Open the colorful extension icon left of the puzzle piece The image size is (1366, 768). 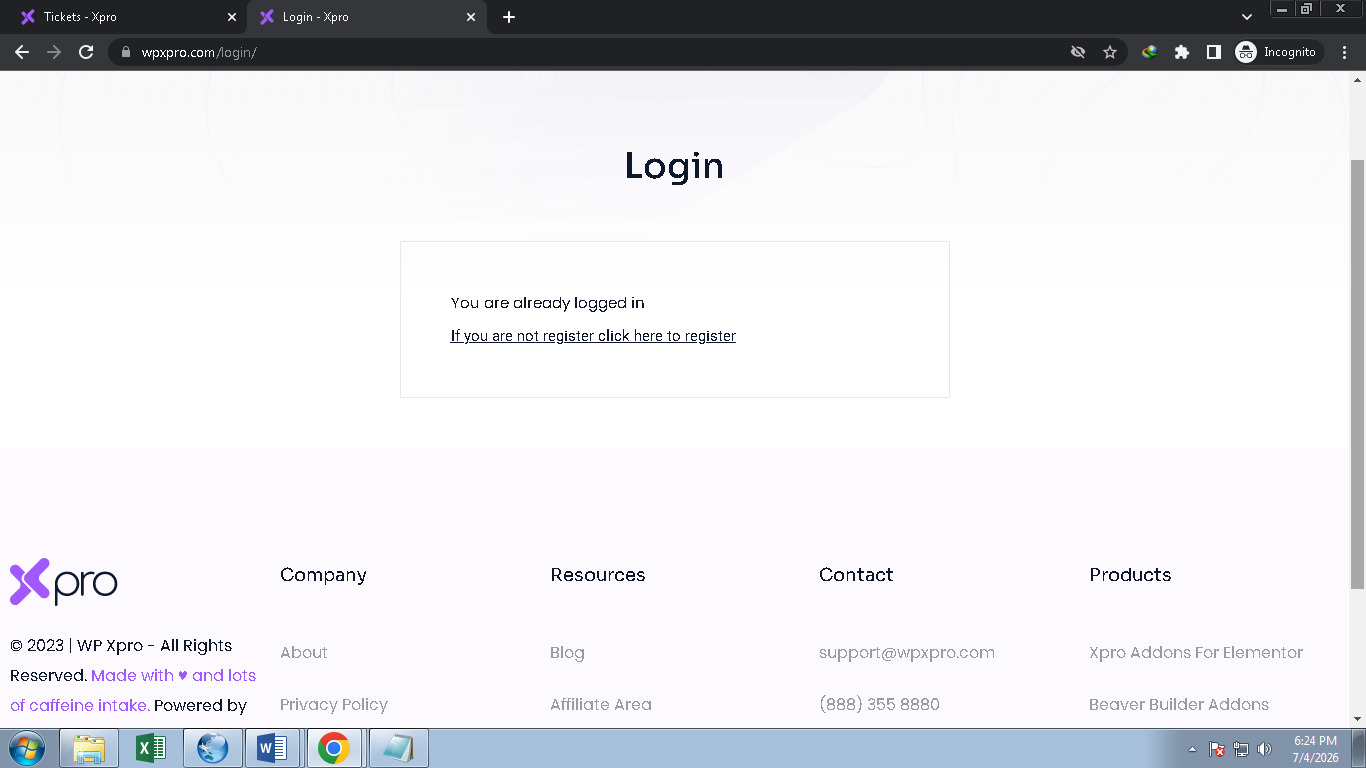(1150, 52)
